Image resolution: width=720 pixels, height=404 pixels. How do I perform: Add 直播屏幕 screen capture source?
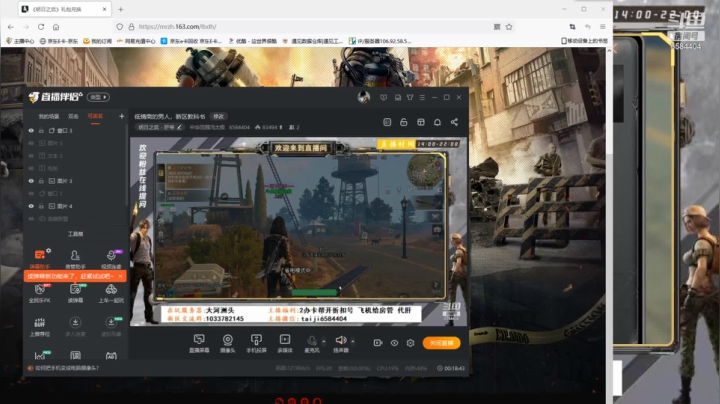pos(199,343)
